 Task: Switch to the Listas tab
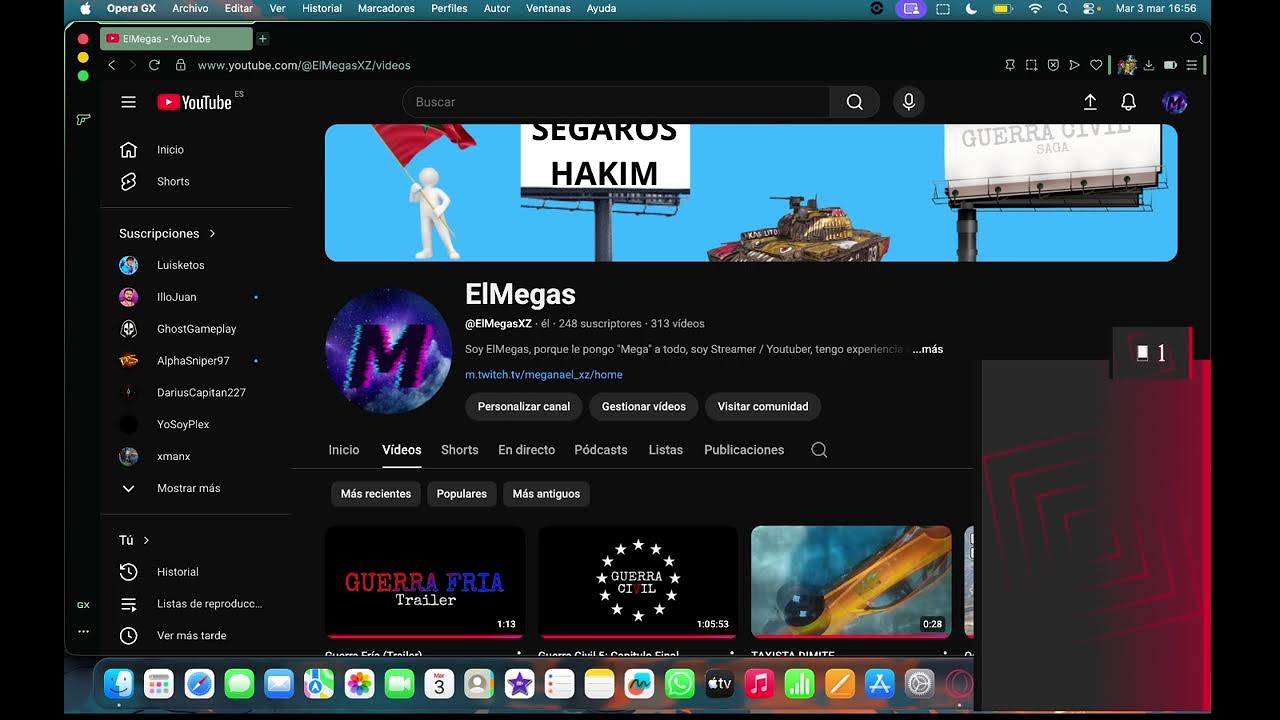tap(665, 450)
